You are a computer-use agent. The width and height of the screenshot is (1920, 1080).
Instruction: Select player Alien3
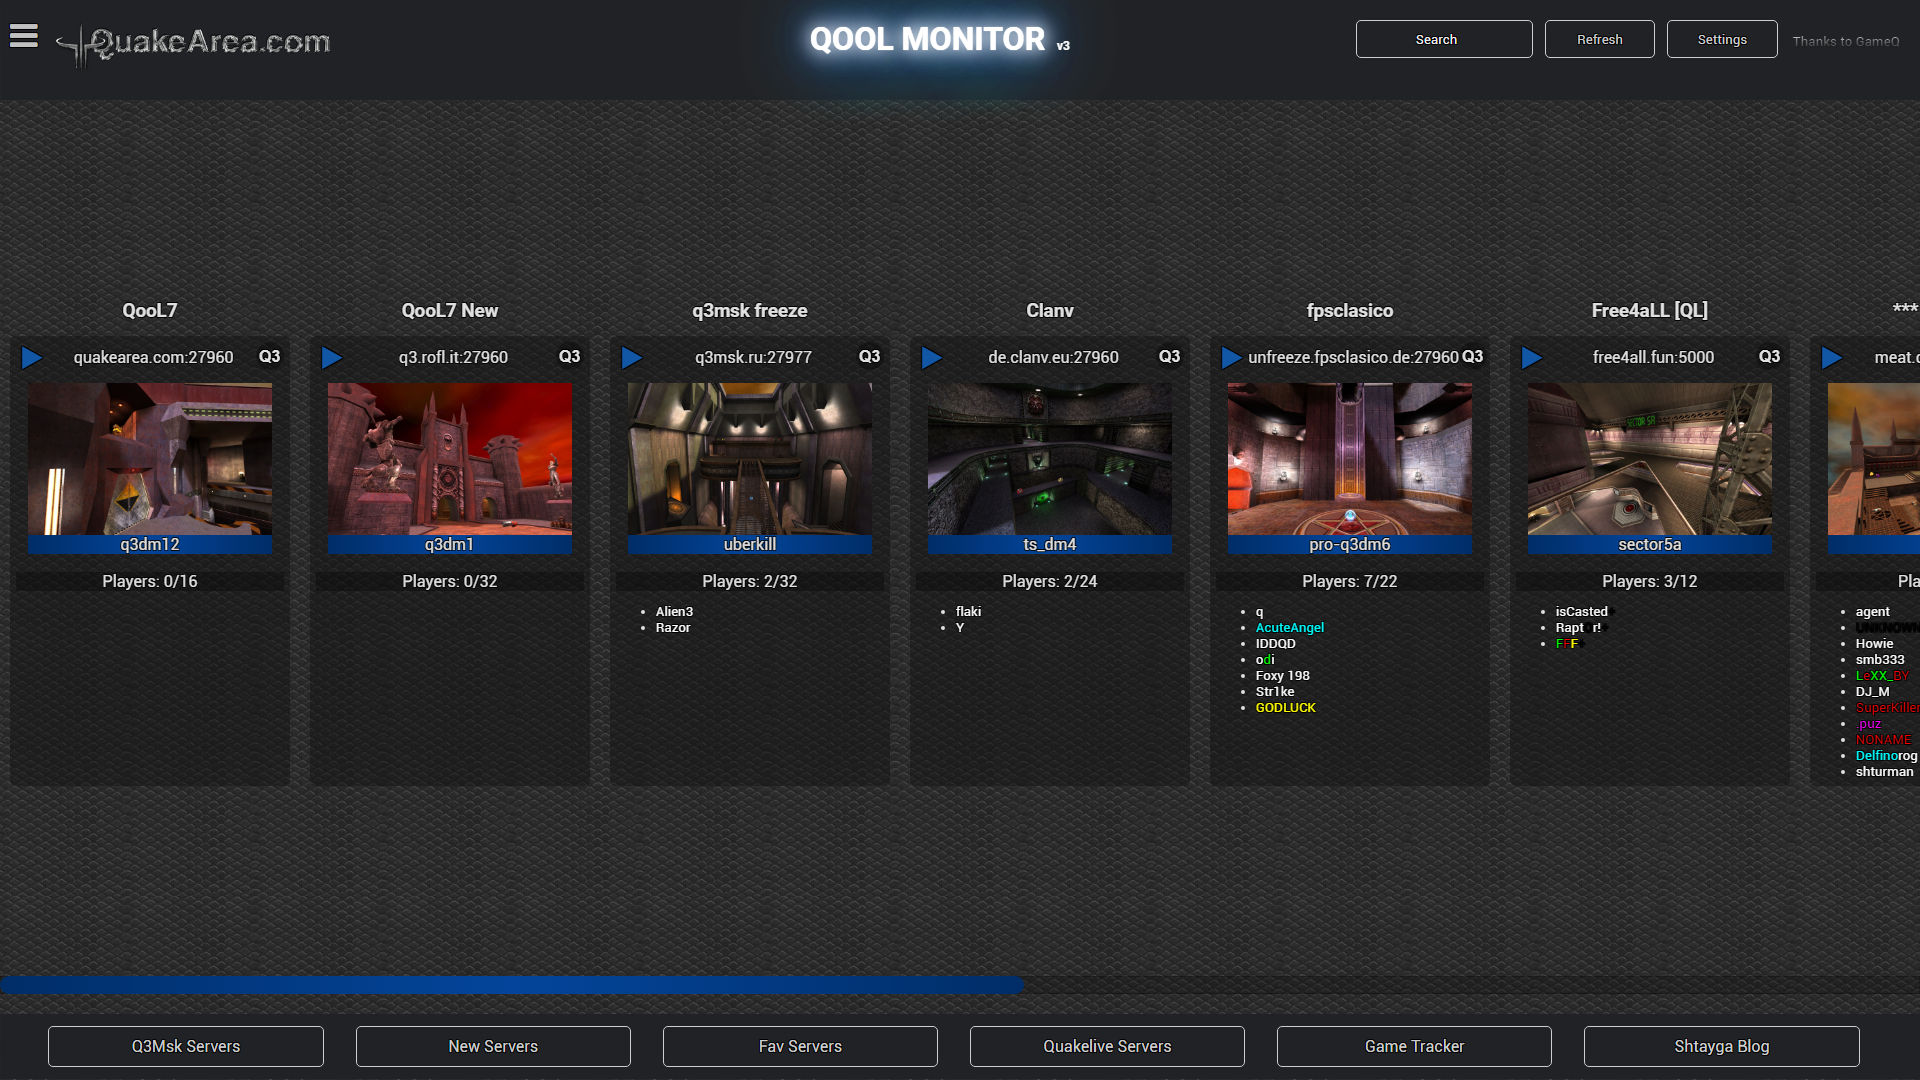pos(674,612)
